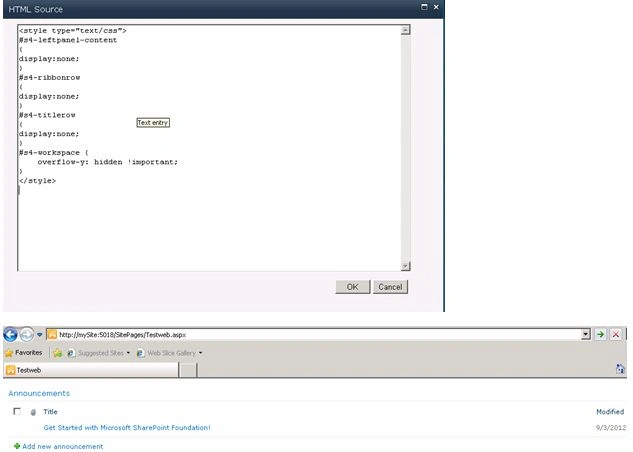Click the #s4-titlerow line in source

tap(47, 115)
